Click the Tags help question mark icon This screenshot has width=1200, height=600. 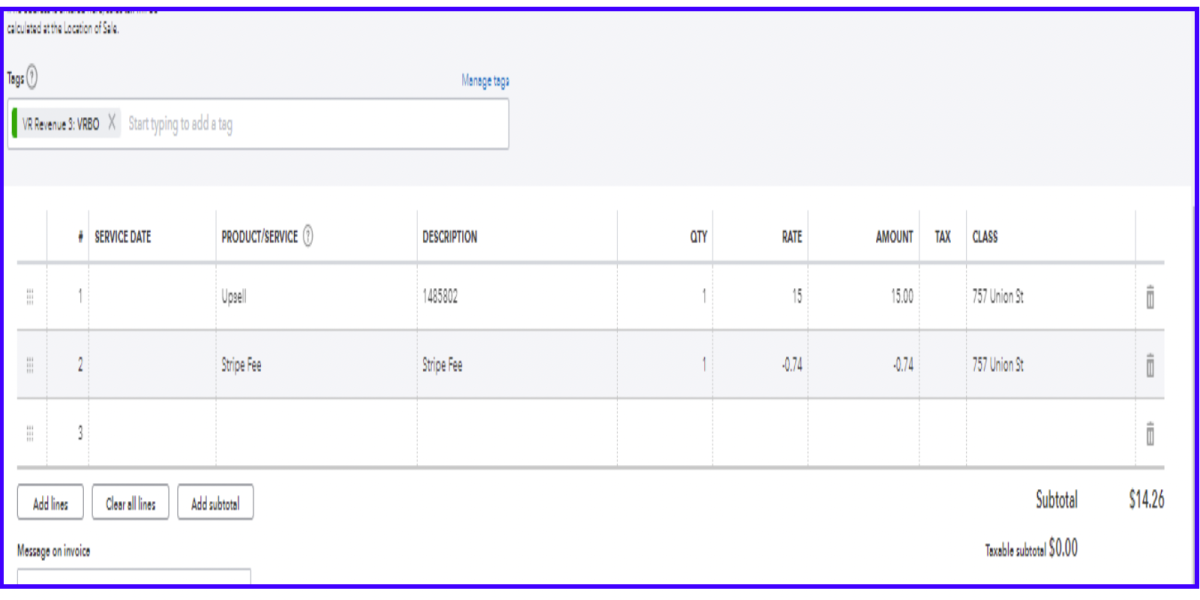[33, 78]
